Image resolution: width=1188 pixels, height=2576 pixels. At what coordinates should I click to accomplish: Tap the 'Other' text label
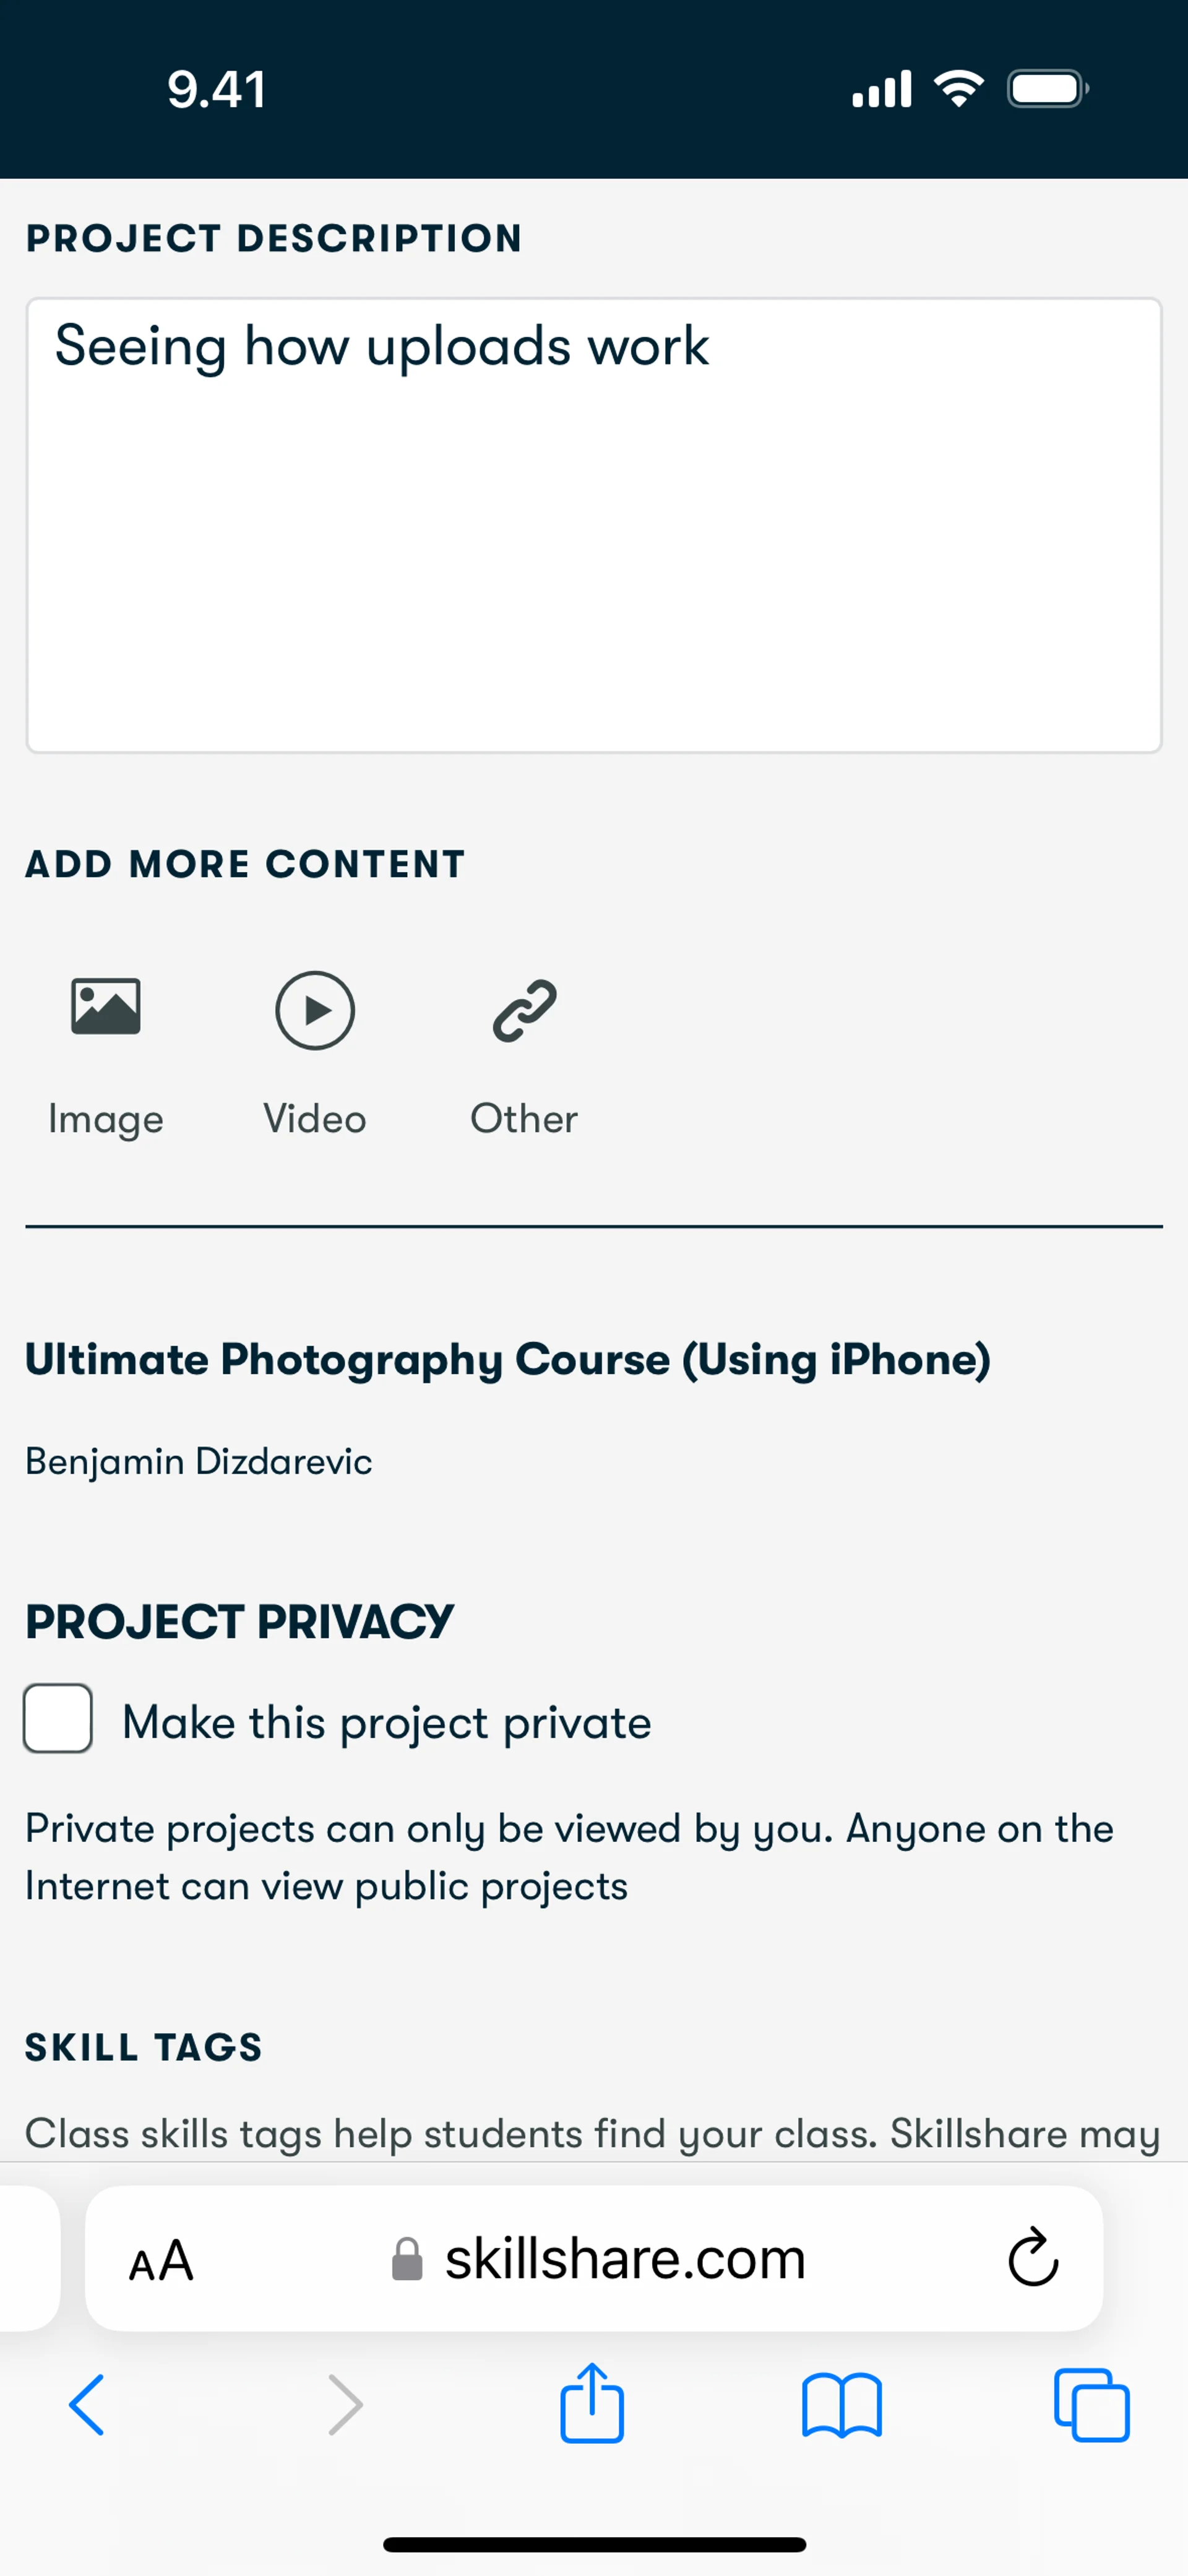524,1119
